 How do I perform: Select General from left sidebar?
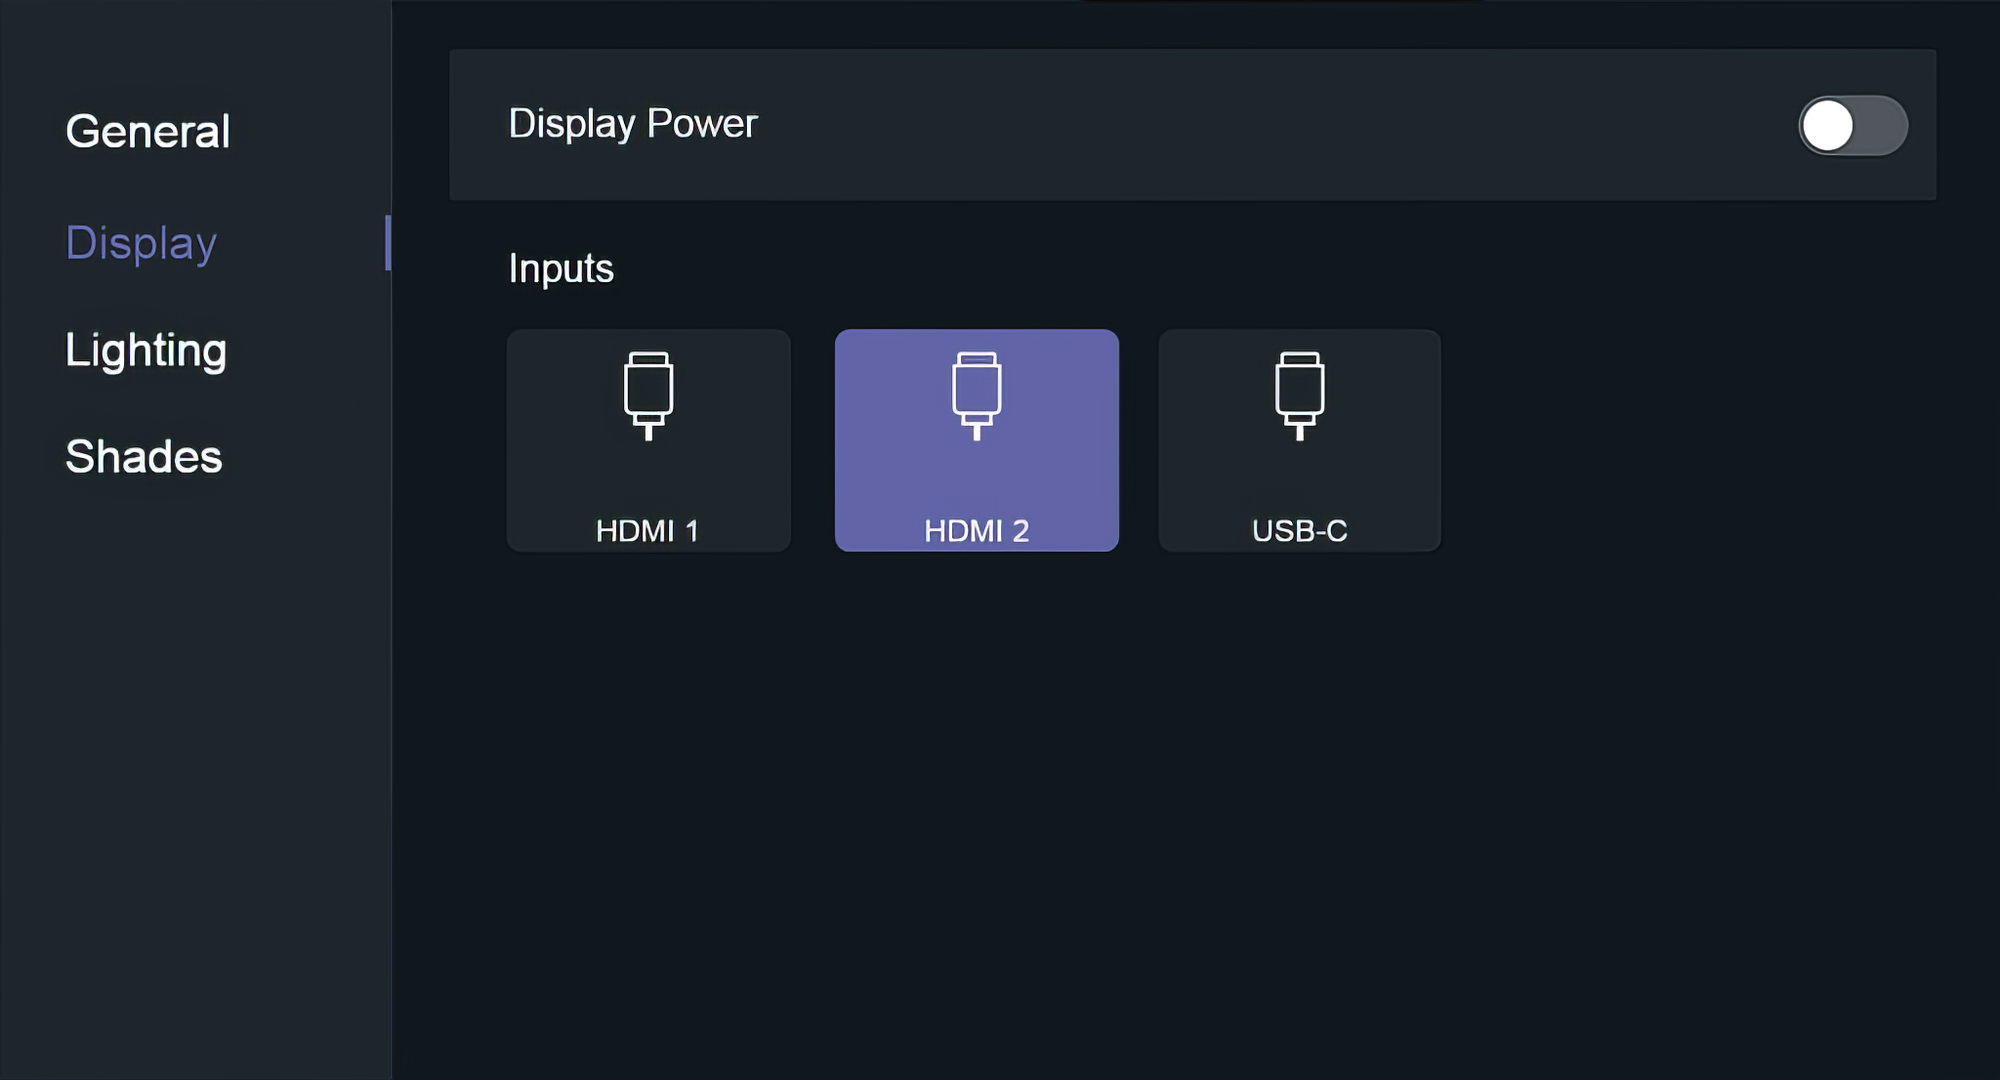click(148, 130)
